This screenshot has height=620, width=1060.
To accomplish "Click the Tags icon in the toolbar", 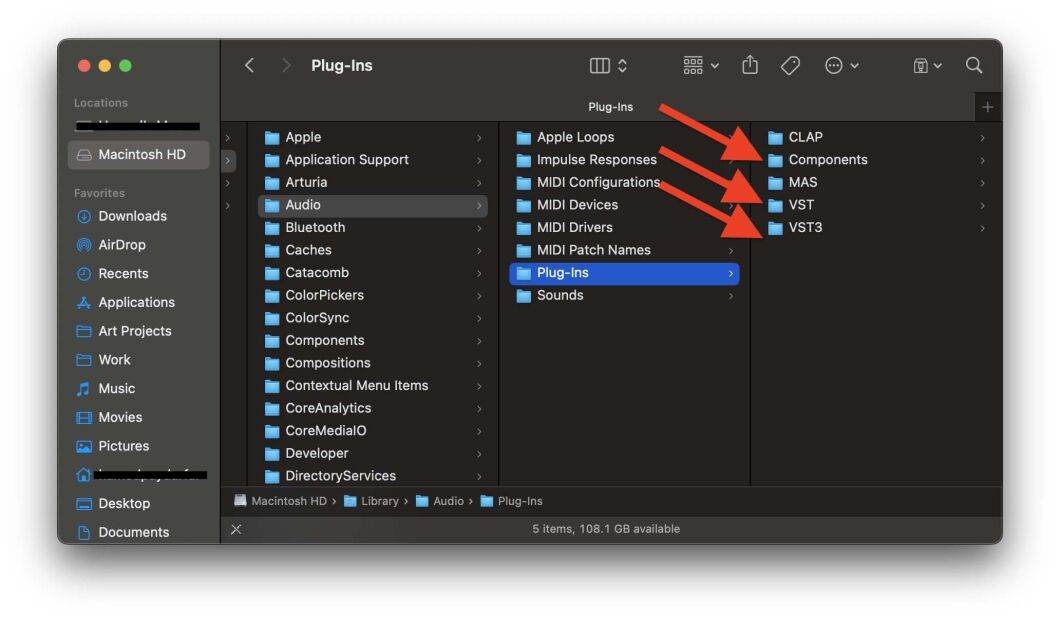I will pyautogui.click(x=791, y=64).
